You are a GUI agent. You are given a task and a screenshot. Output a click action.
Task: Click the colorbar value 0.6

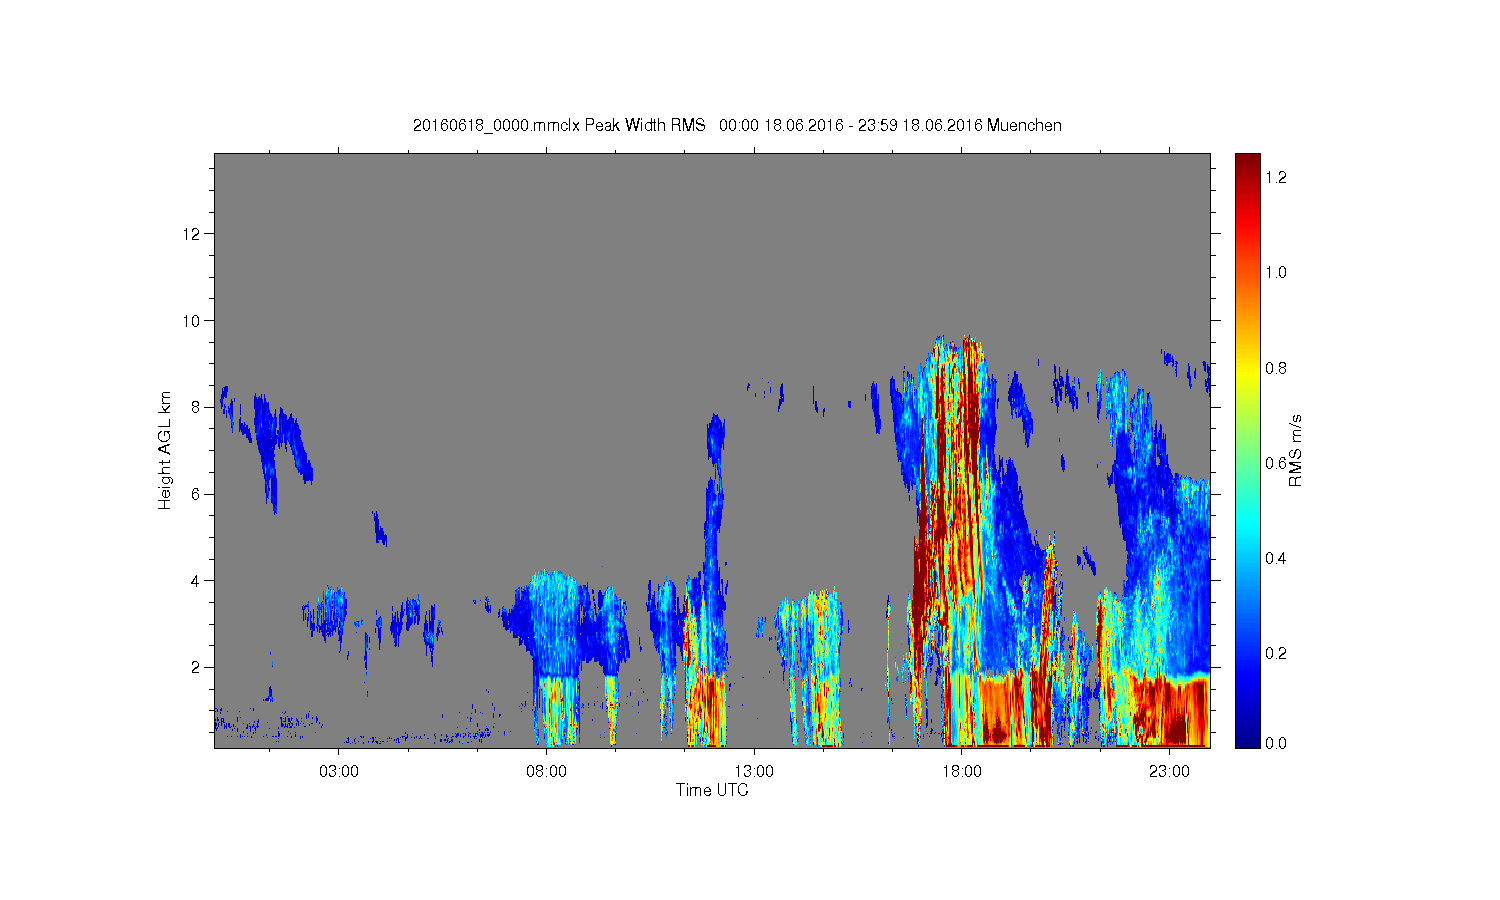tap(1276, 463)
